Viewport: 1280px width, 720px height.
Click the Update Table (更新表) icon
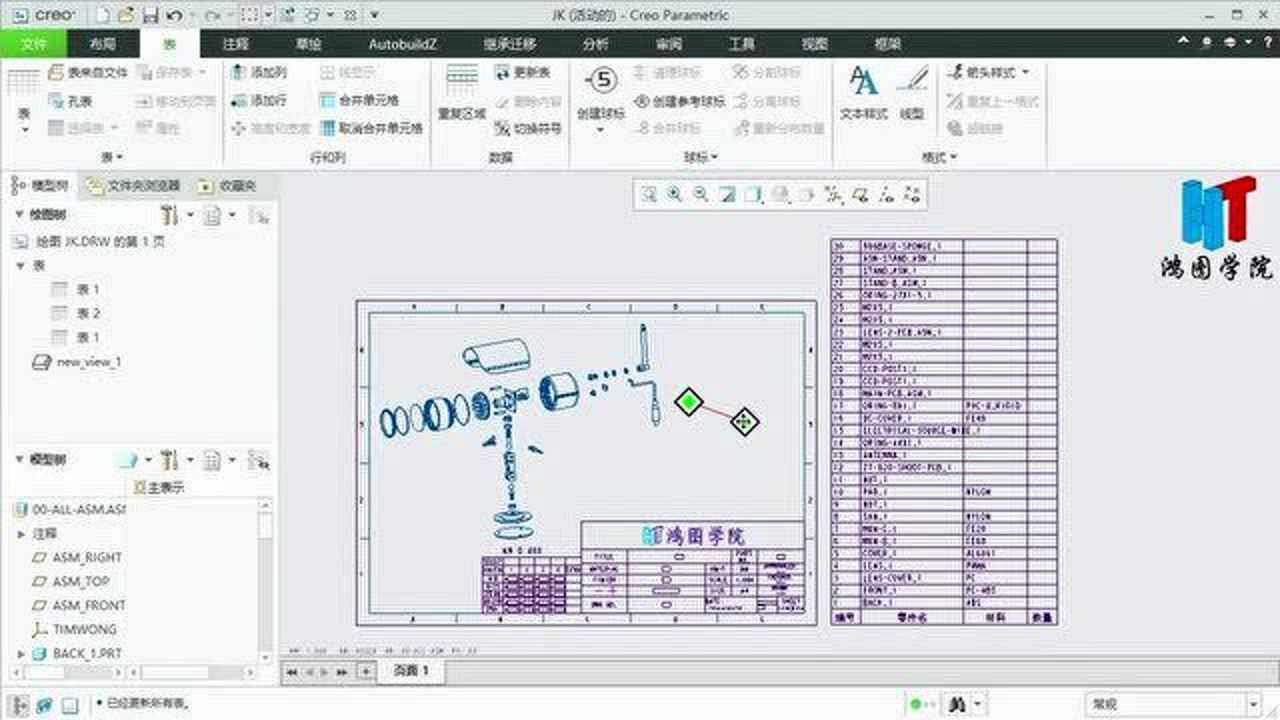point(503,73)
